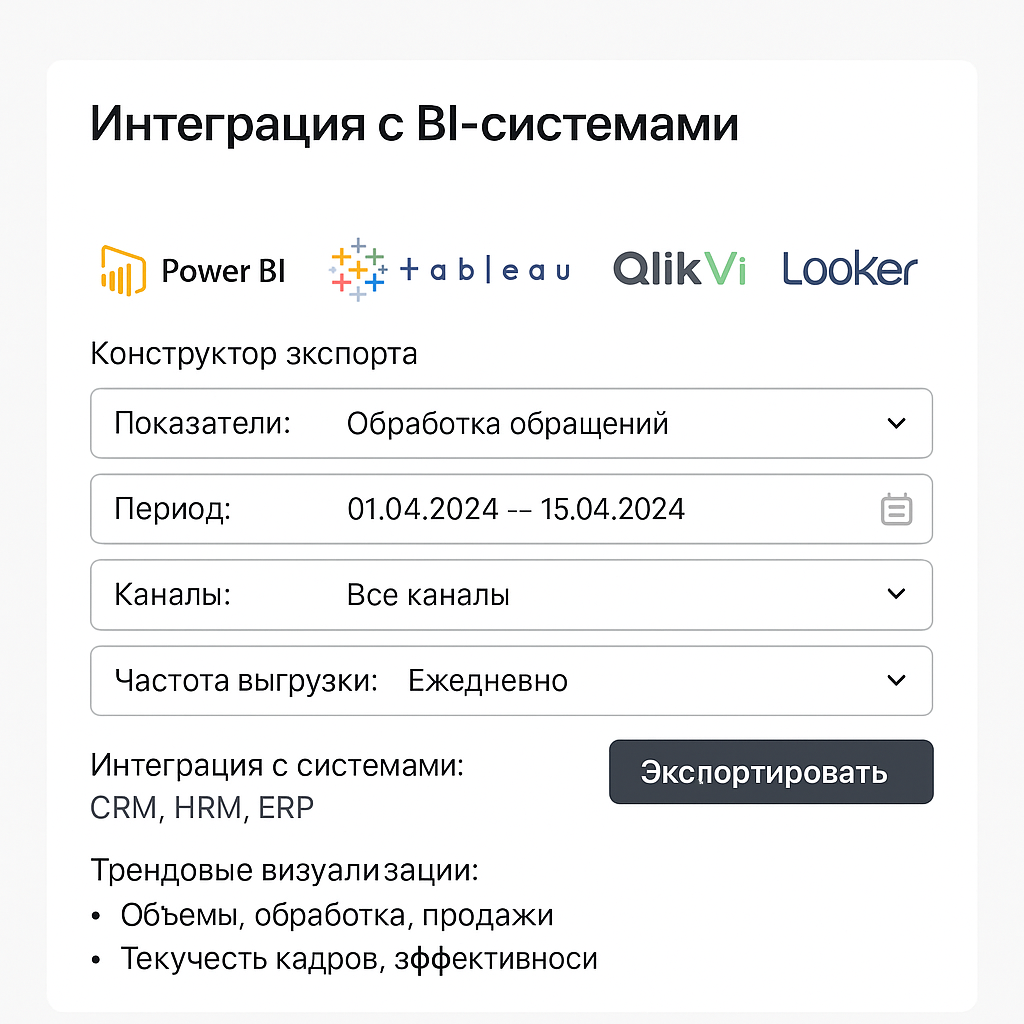Click the Экспортировать button
The image size is (1024, 1024).
[x=771, y=772]
